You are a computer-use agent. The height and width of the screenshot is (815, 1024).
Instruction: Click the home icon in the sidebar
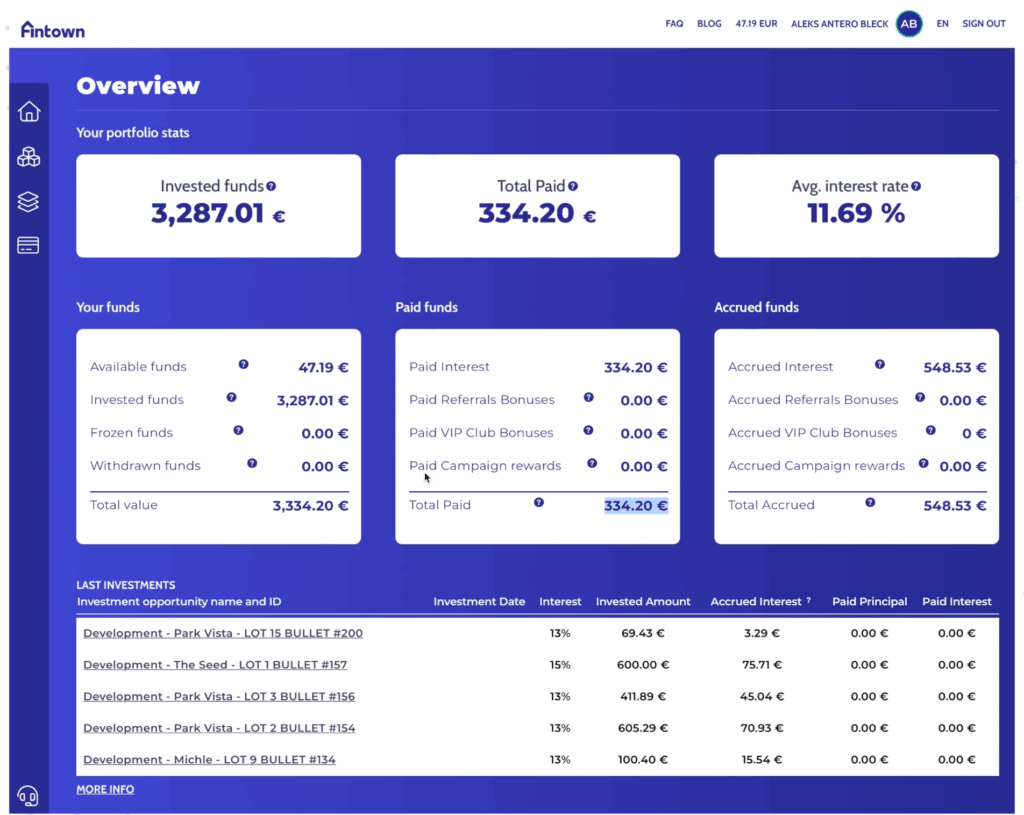click(x=29, y=112)
